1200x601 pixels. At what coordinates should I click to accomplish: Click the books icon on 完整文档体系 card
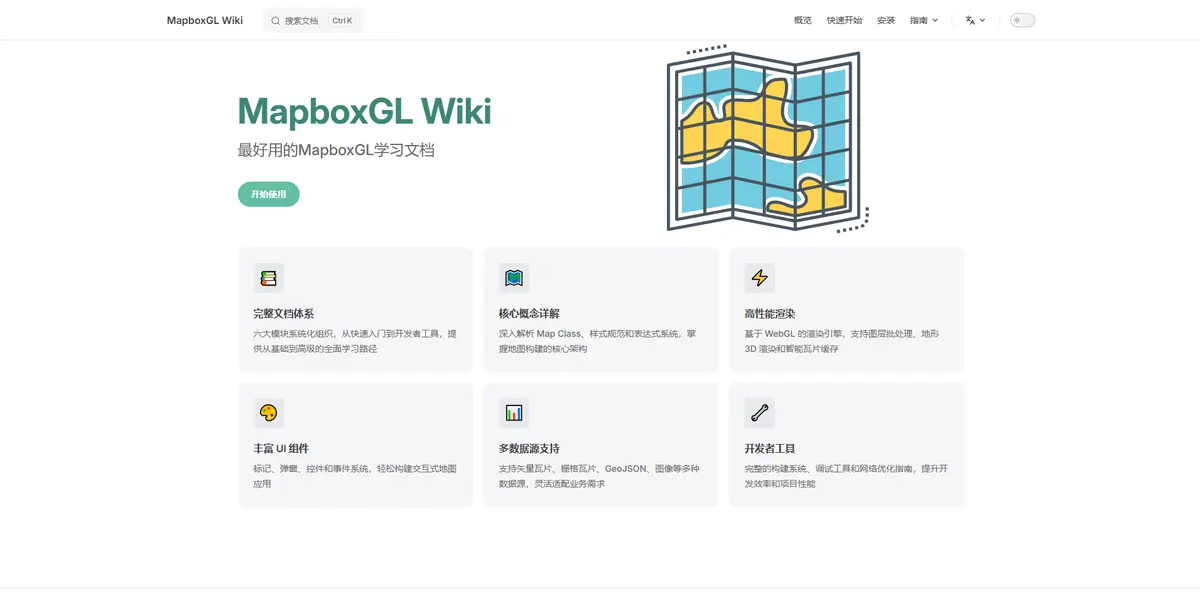pos(268,278)
